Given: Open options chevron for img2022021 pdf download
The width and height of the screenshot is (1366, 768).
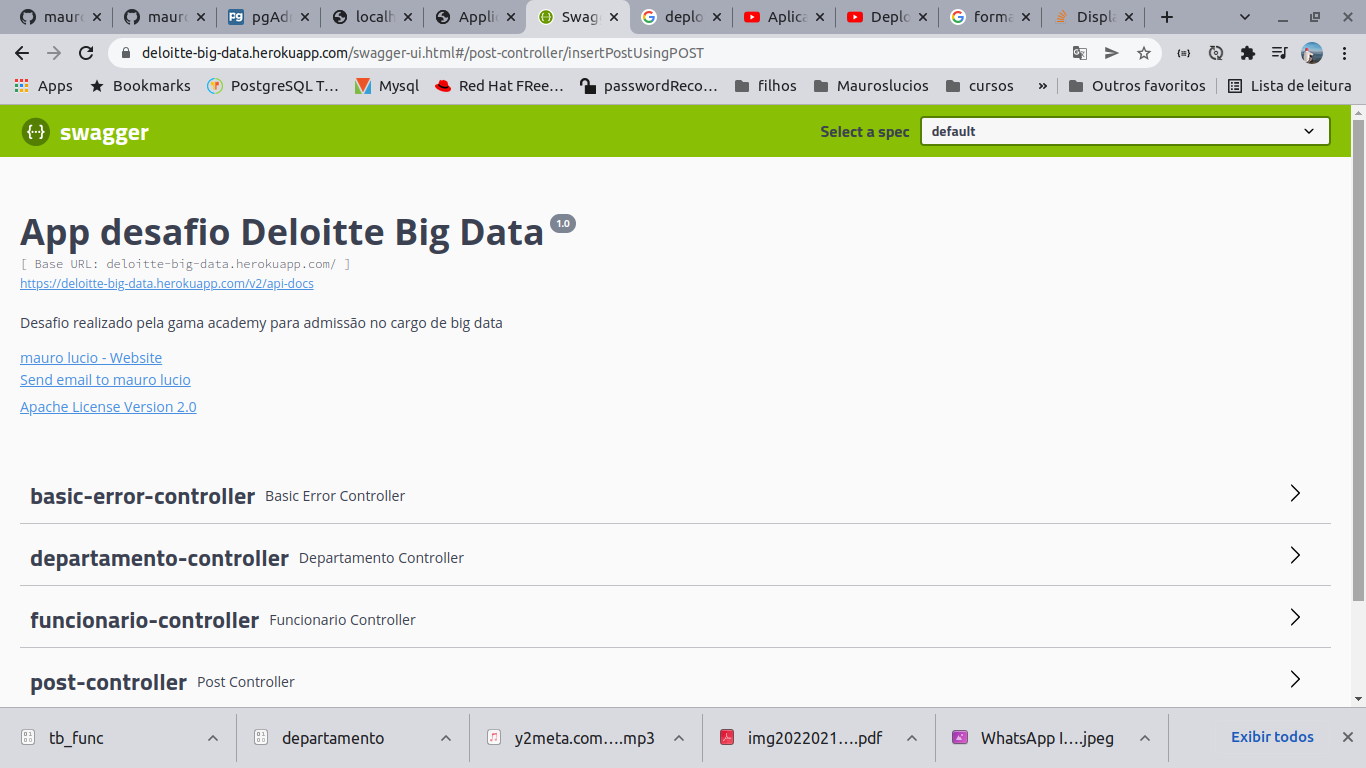Looking at the screenshot, I should coord(911,738).
